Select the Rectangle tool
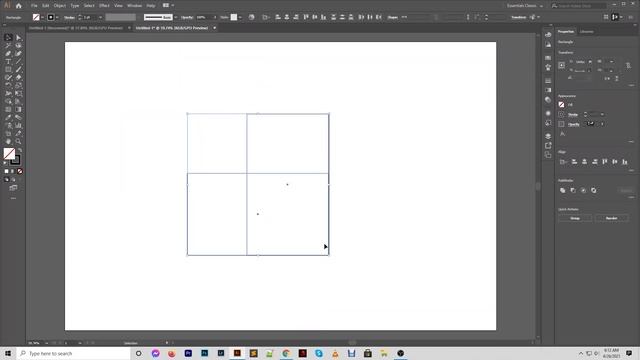This screenshot has width=640, height=360. coord(8,69)
